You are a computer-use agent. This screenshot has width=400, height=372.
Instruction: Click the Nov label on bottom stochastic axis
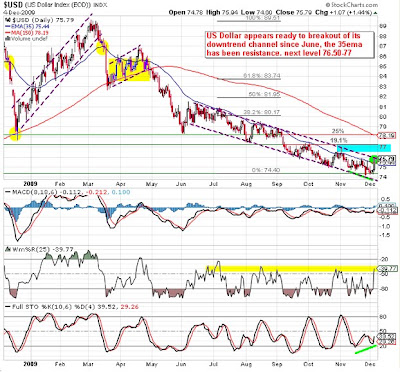pyautogui.click(x=340, y=364)
